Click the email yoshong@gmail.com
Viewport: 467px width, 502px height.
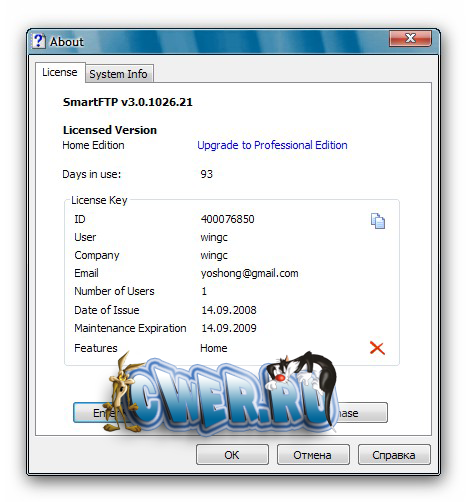249,273
